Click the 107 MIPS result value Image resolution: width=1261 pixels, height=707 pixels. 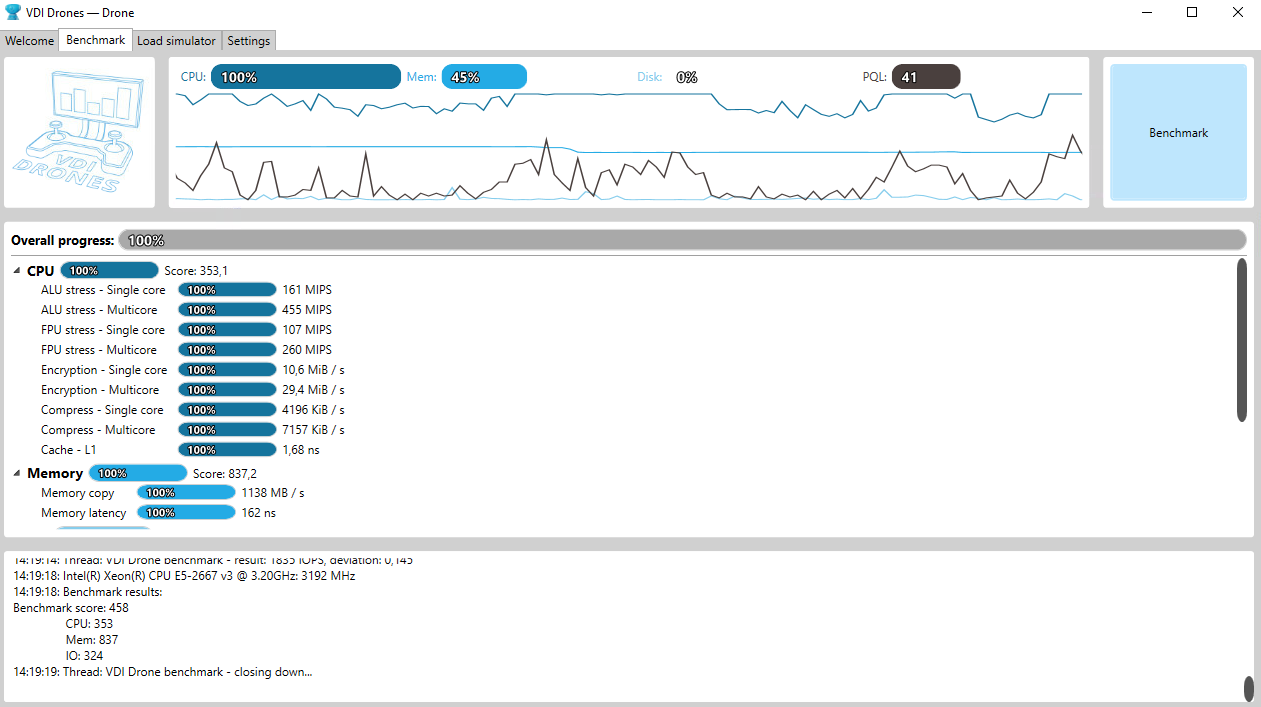[x=307, y=330]
